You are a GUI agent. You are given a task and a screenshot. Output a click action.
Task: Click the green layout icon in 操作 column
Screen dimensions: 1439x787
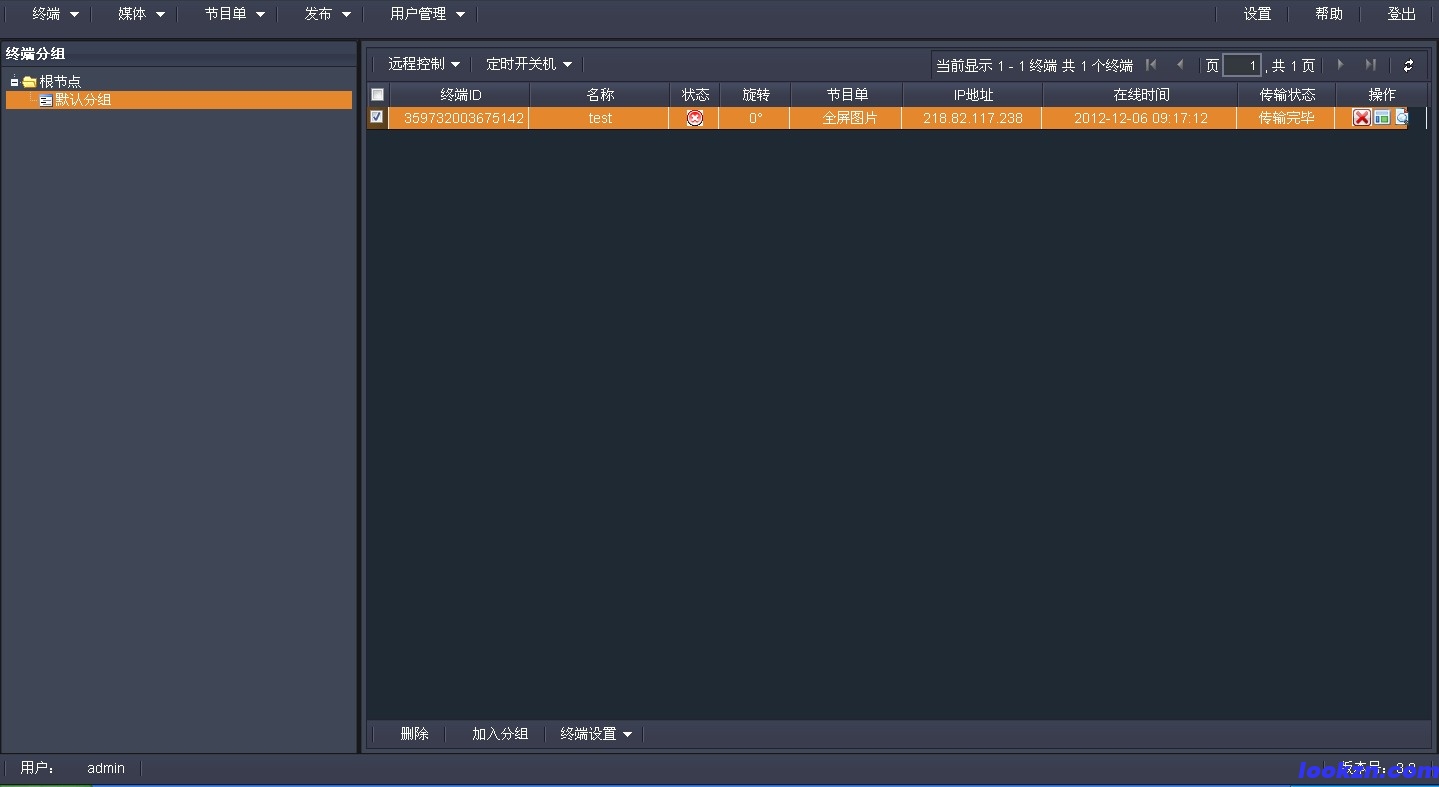(x=1382, y=118)
